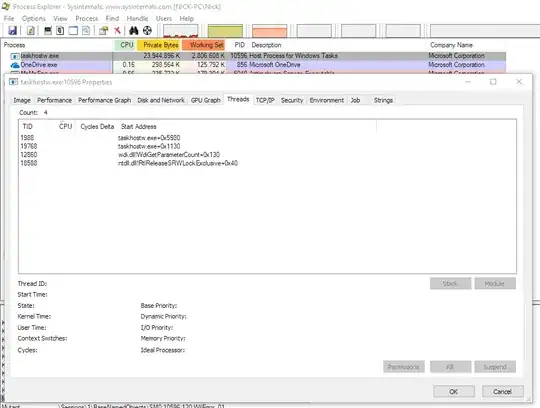The width and height of the screenshot is (540, 408).
Task: Click the Properties toolbar icon
Action: coord(103,31)
